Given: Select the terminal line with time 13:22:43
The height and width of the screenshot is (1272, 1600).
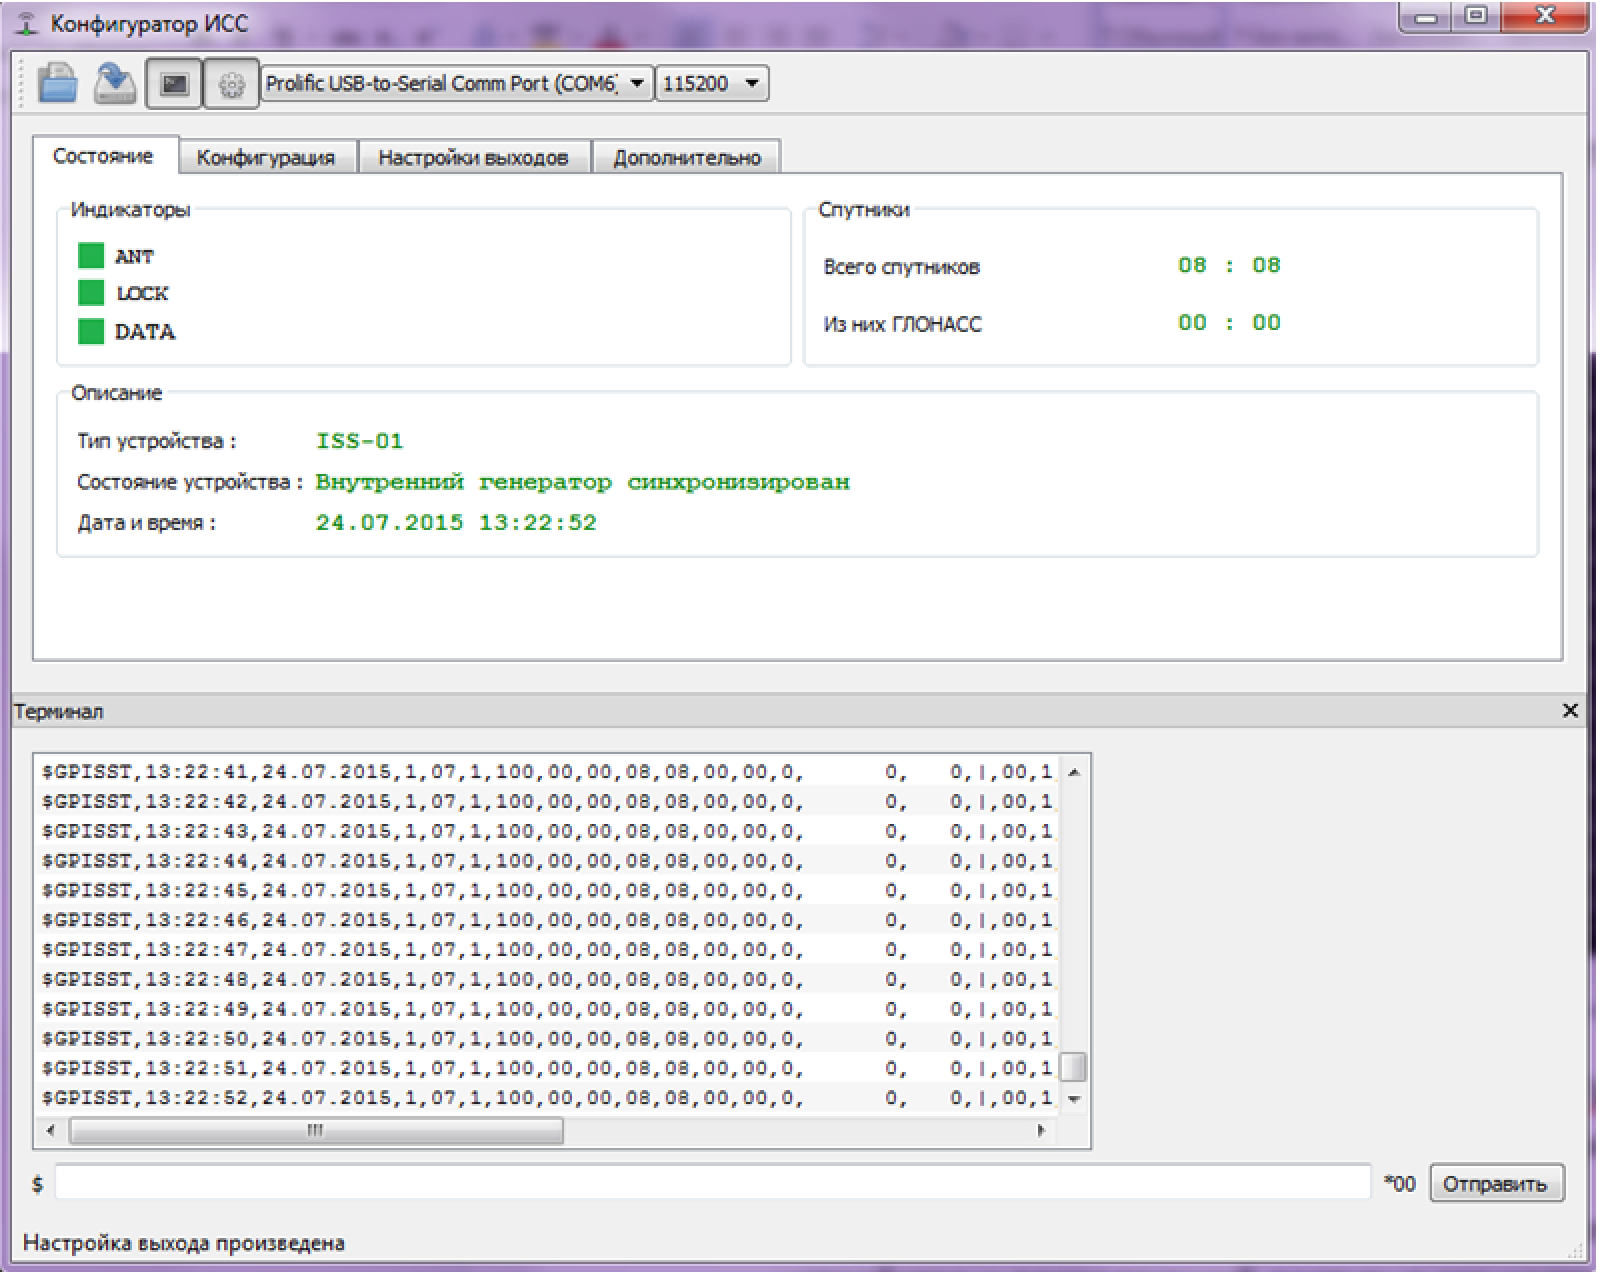Looking at the screenshot, I should (x=547, y=831).
